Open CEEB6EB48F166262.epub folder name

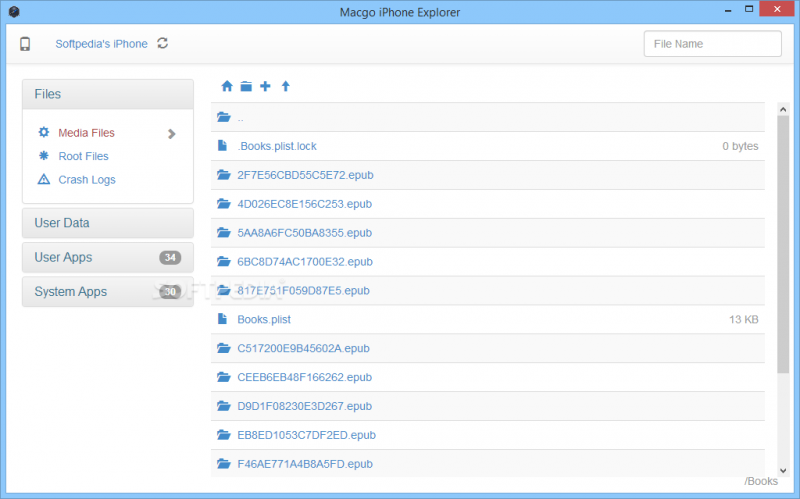[305, 377]
